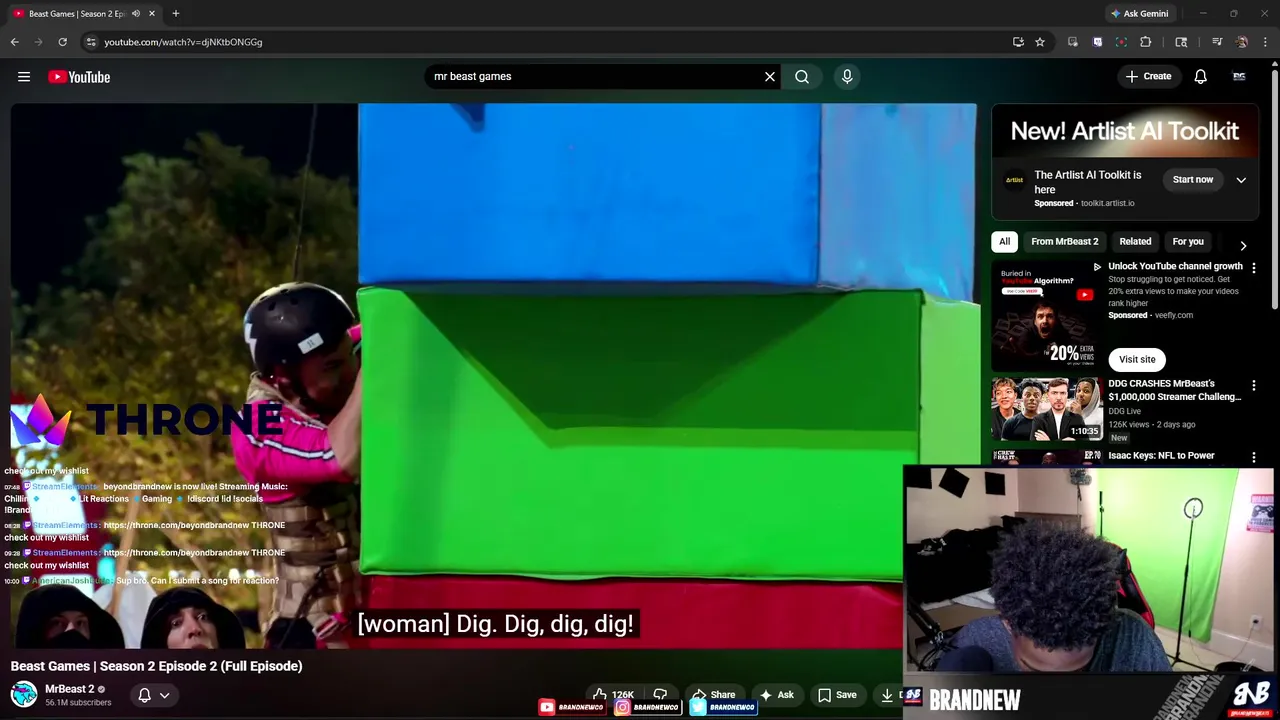Image resolution: width=1280 pixels, height=720 pixels.
Task: Select the All filter chip
Action: pyautogui.click(x=1004, y=242)
